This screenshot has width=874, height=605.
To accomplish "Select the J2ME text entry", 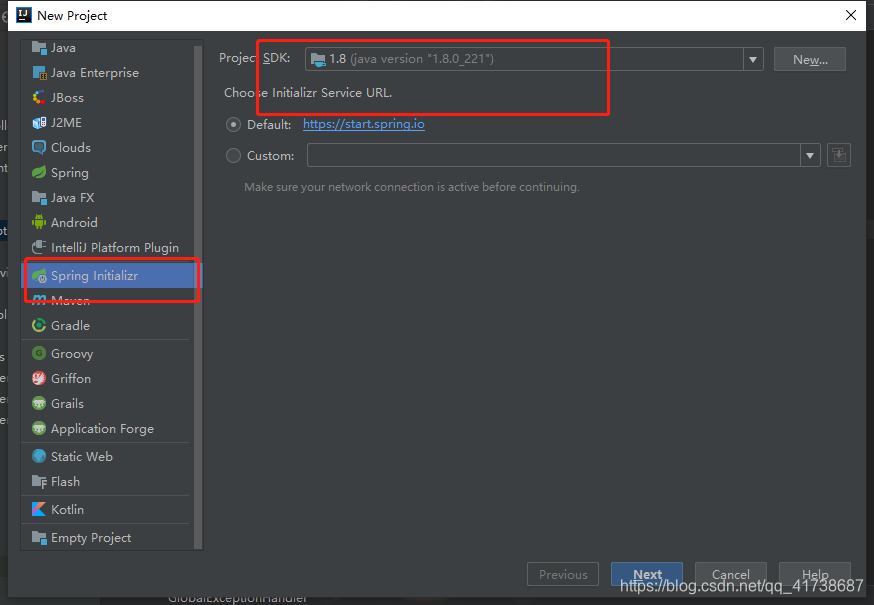I will click(66, 123).
